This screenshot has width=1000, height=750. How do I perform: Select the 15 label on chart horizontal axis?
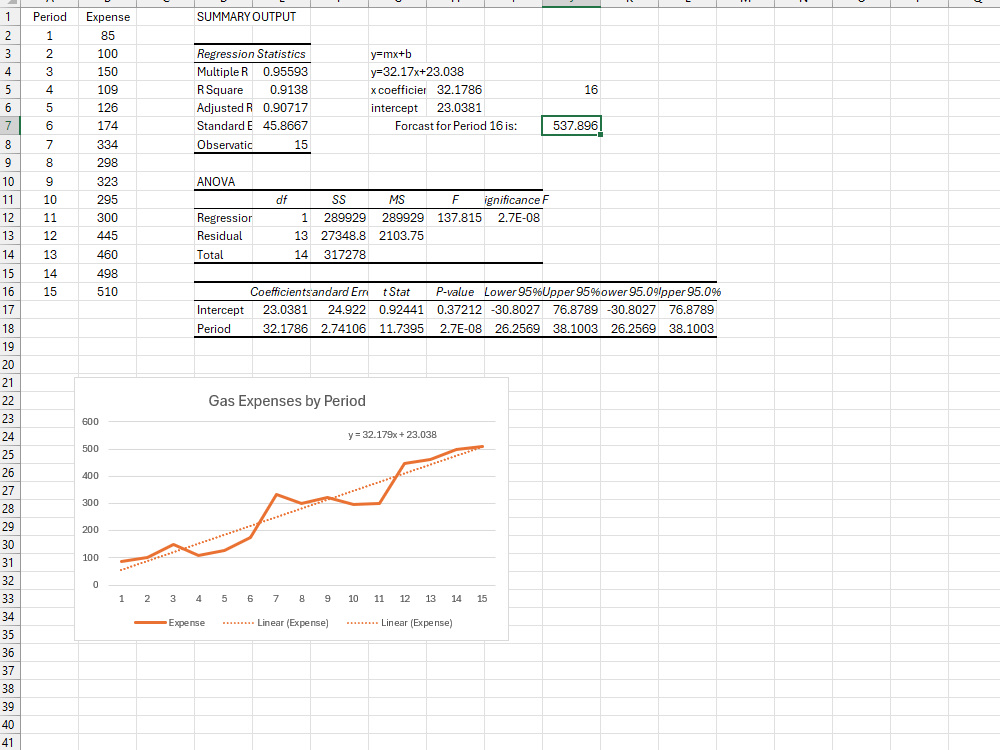pyautogui.click(x=482, y=598)
